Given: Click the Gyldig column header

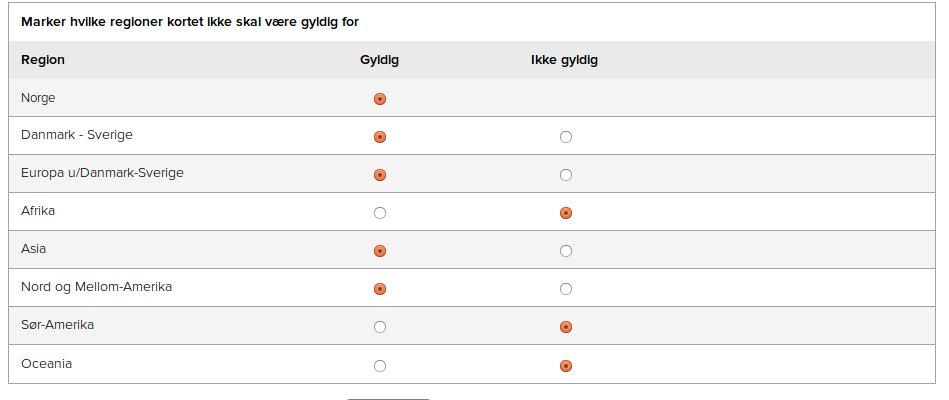Looking at the screenshot, I should pyautogui.click(x=379, y=60).
